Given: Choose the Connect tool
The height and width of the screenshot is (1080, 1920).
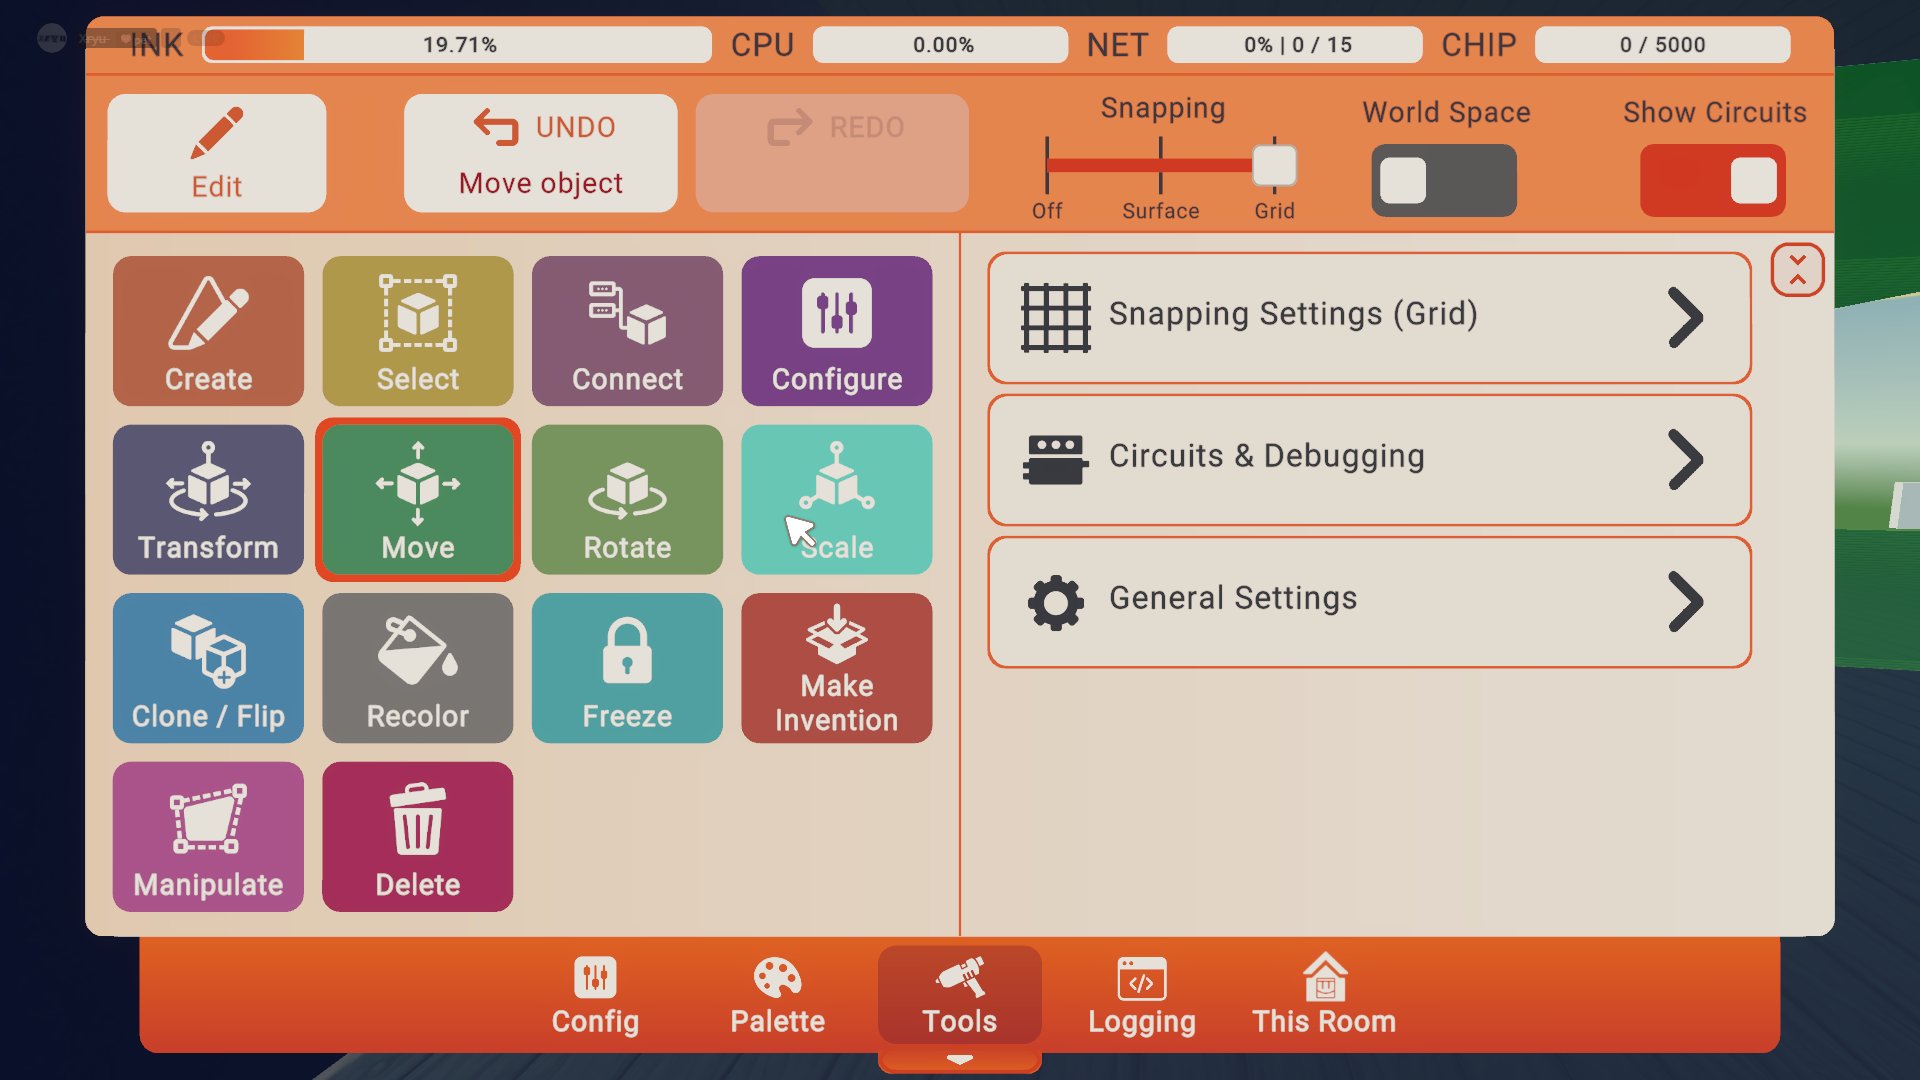Looking at the screenshot, I should point(627,331).
